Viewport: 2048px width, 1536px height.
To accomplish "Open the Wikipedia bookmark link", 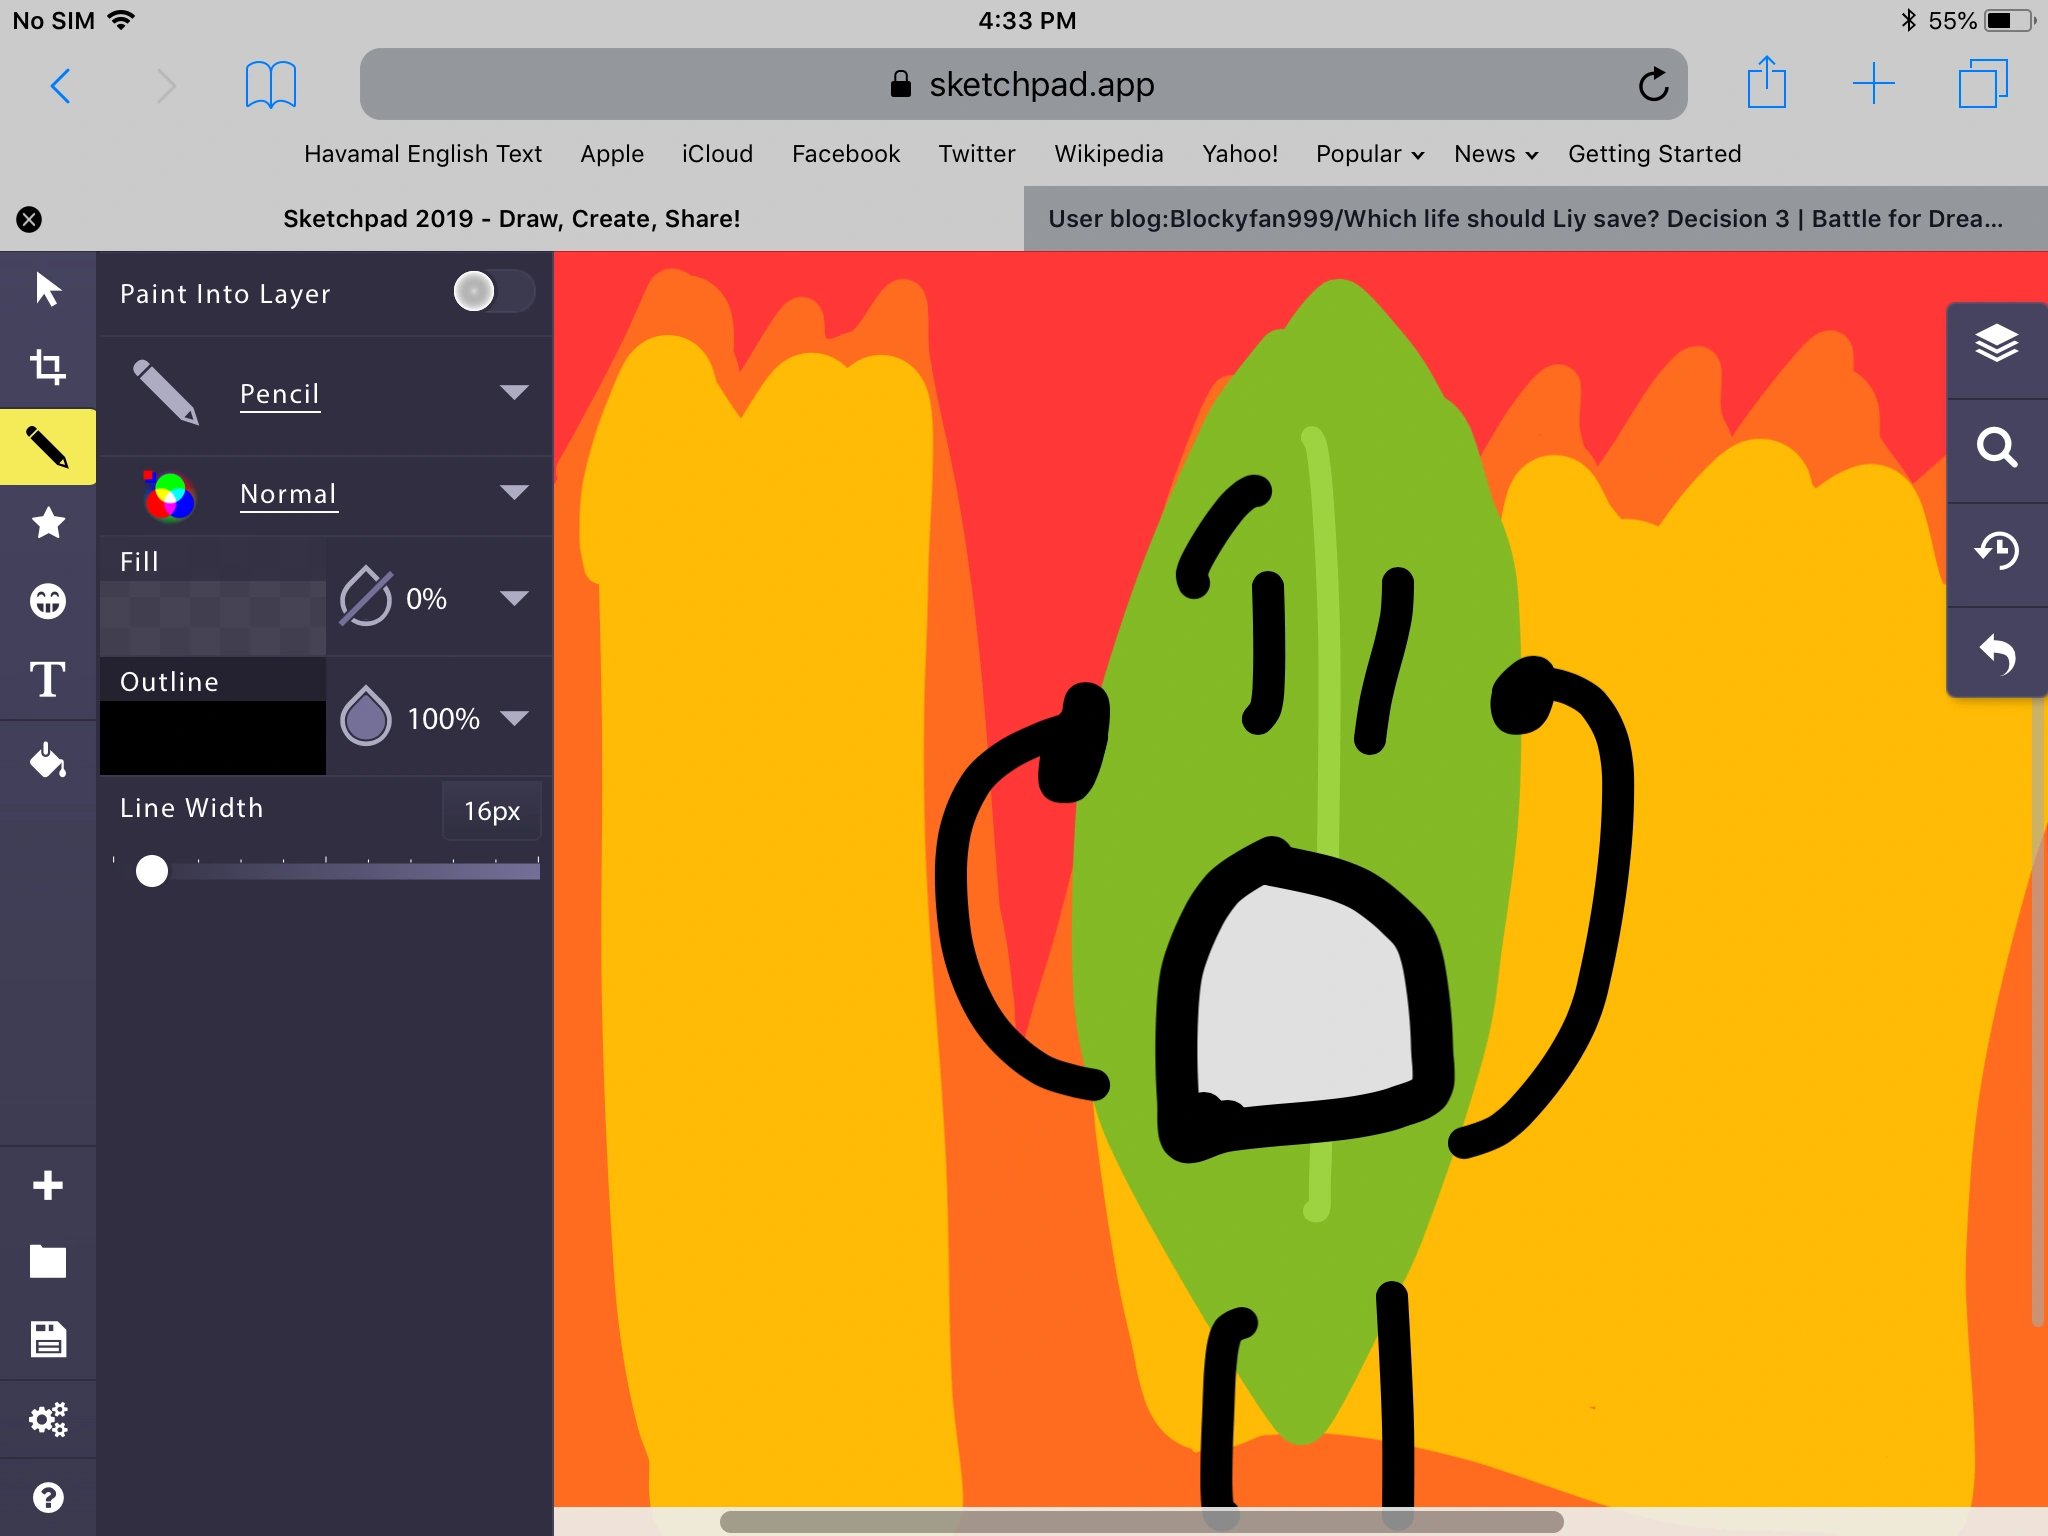I will [1108, 154].
